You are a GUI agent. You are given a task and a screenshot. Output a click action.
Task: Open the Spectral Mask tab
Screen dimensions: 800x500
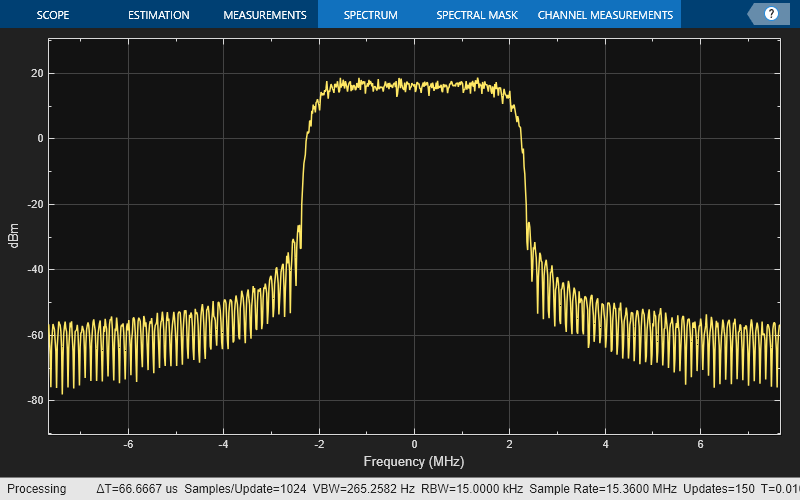[475, 15]
